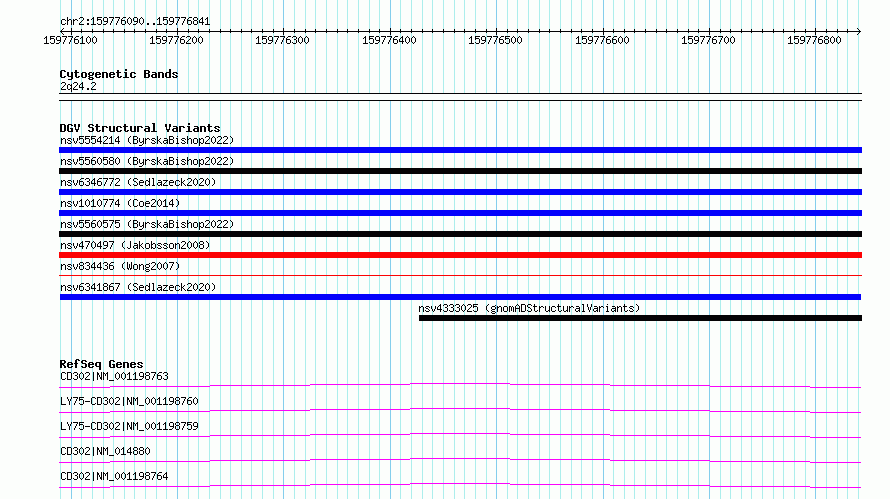Click the red bar for nsv470497

(460, 255)
